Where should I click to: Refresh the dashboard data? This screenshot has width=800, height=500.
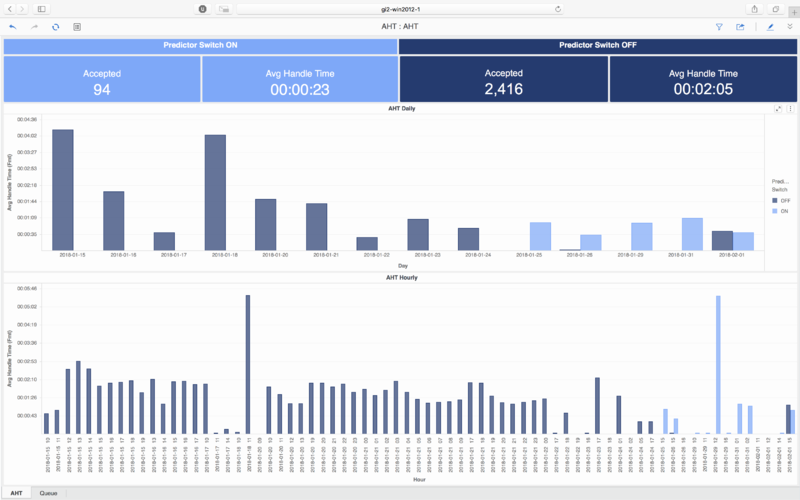coord(55,27)
